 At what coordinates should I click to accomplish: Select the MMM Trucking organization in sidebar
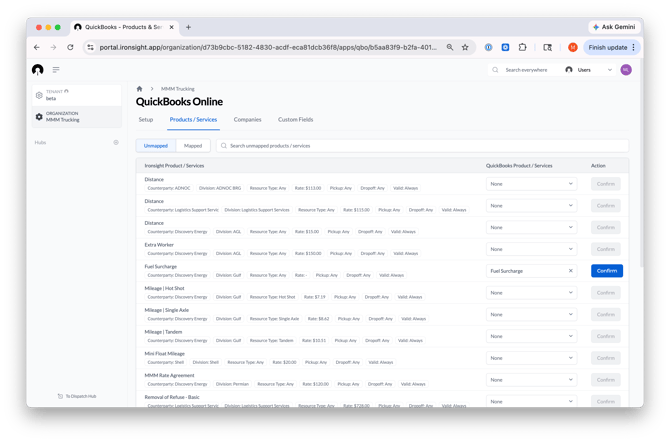77,117
